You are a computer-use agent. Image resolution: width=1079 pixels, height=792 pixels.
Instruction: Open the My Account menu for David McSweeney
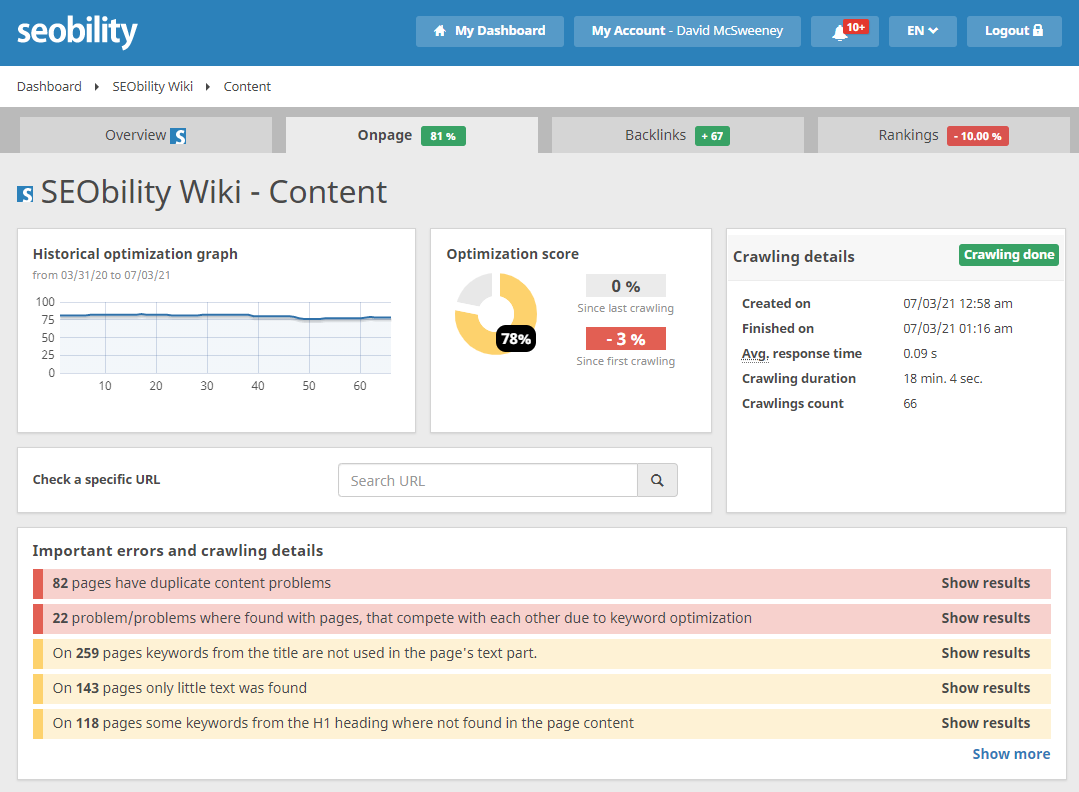tap(686, 31)
